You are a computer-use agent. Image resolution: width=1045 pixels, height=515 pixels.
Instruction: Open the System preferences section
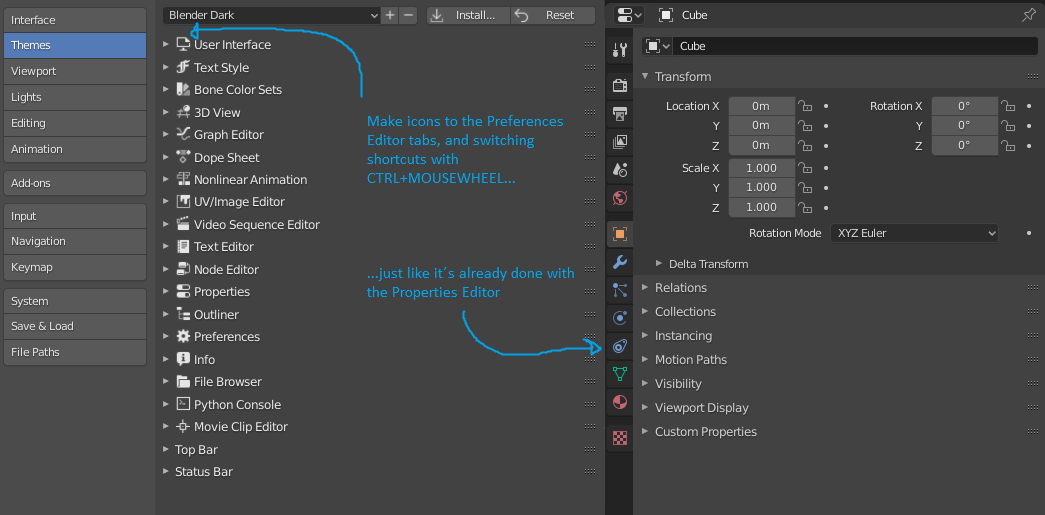point(75,301)
